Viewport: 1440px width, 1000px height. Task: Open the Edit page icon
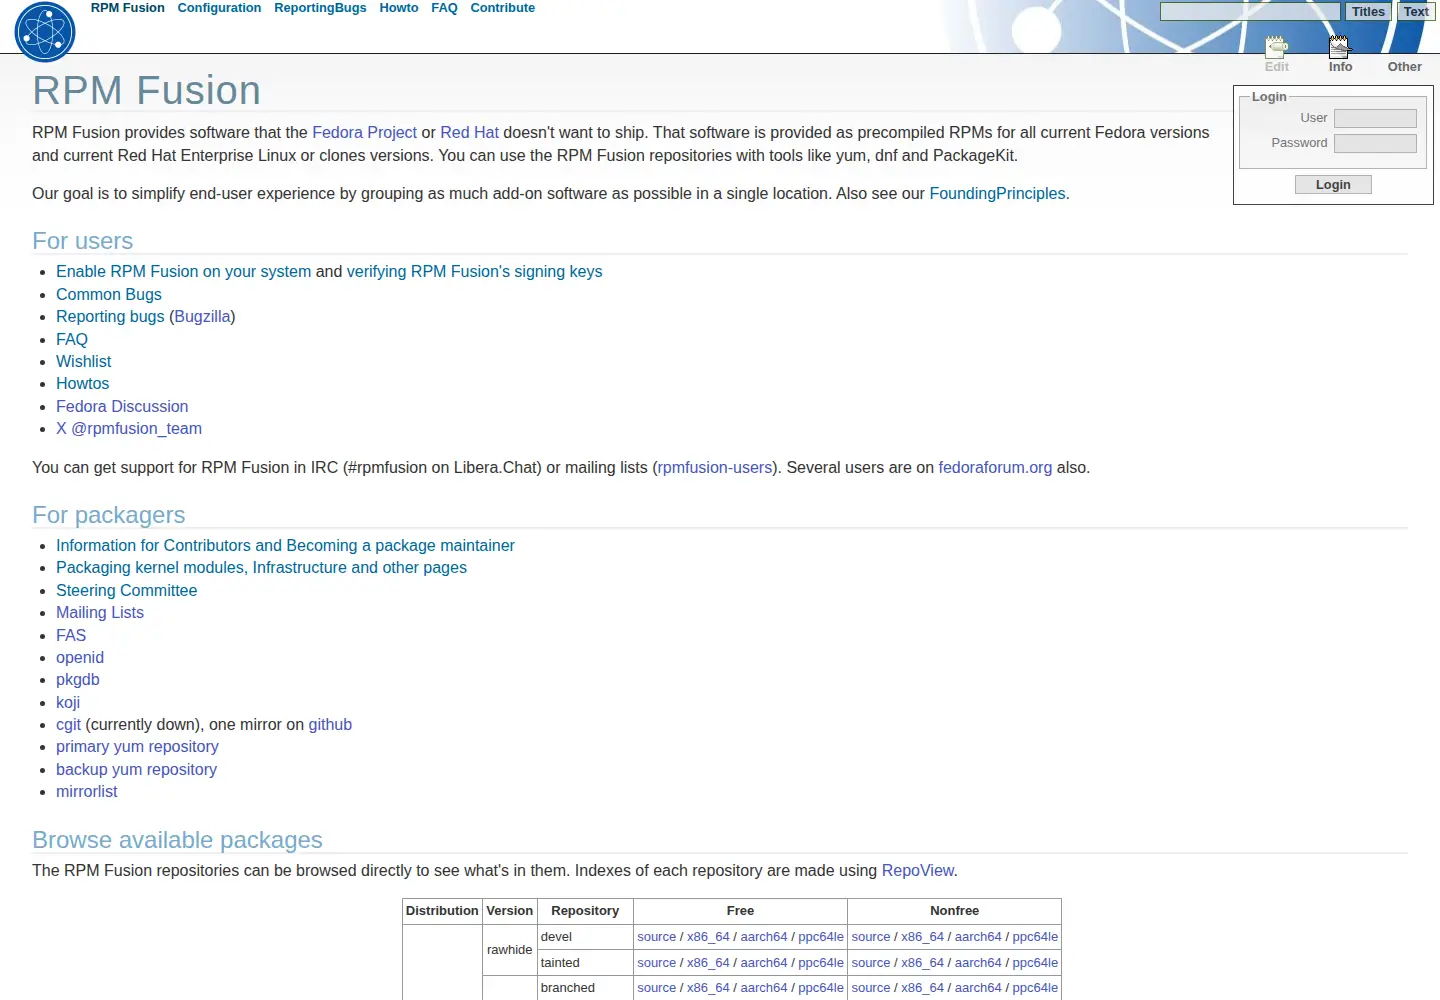tap(1277, 54)
